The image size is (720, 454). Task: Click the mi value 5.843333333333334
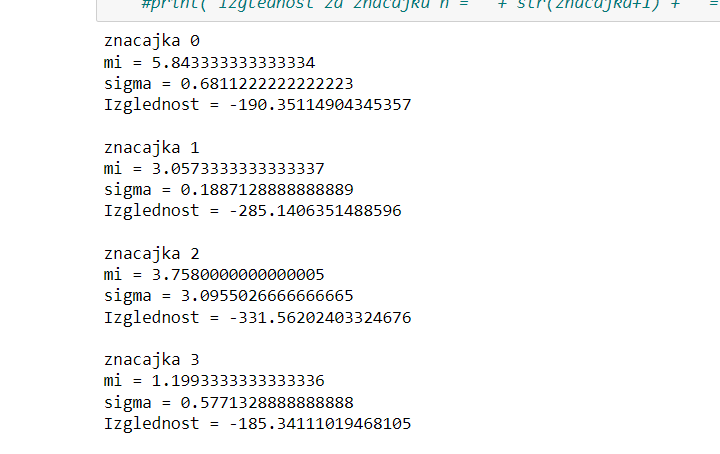click(233, 62)
